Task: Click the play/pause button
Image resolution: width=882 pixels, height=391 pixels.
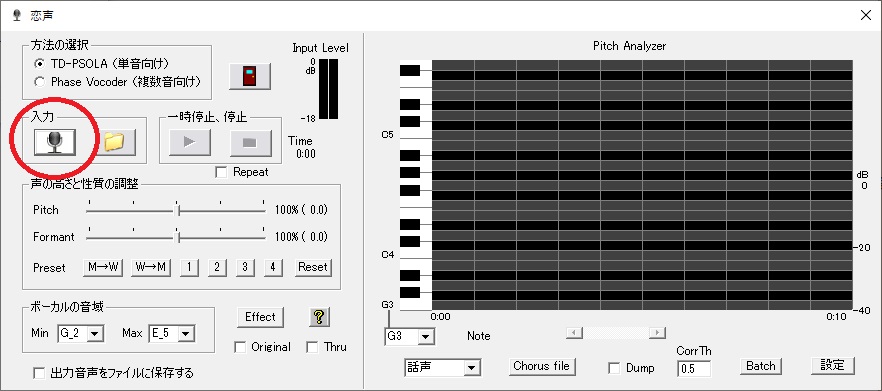Action: (x=190, y=142)
